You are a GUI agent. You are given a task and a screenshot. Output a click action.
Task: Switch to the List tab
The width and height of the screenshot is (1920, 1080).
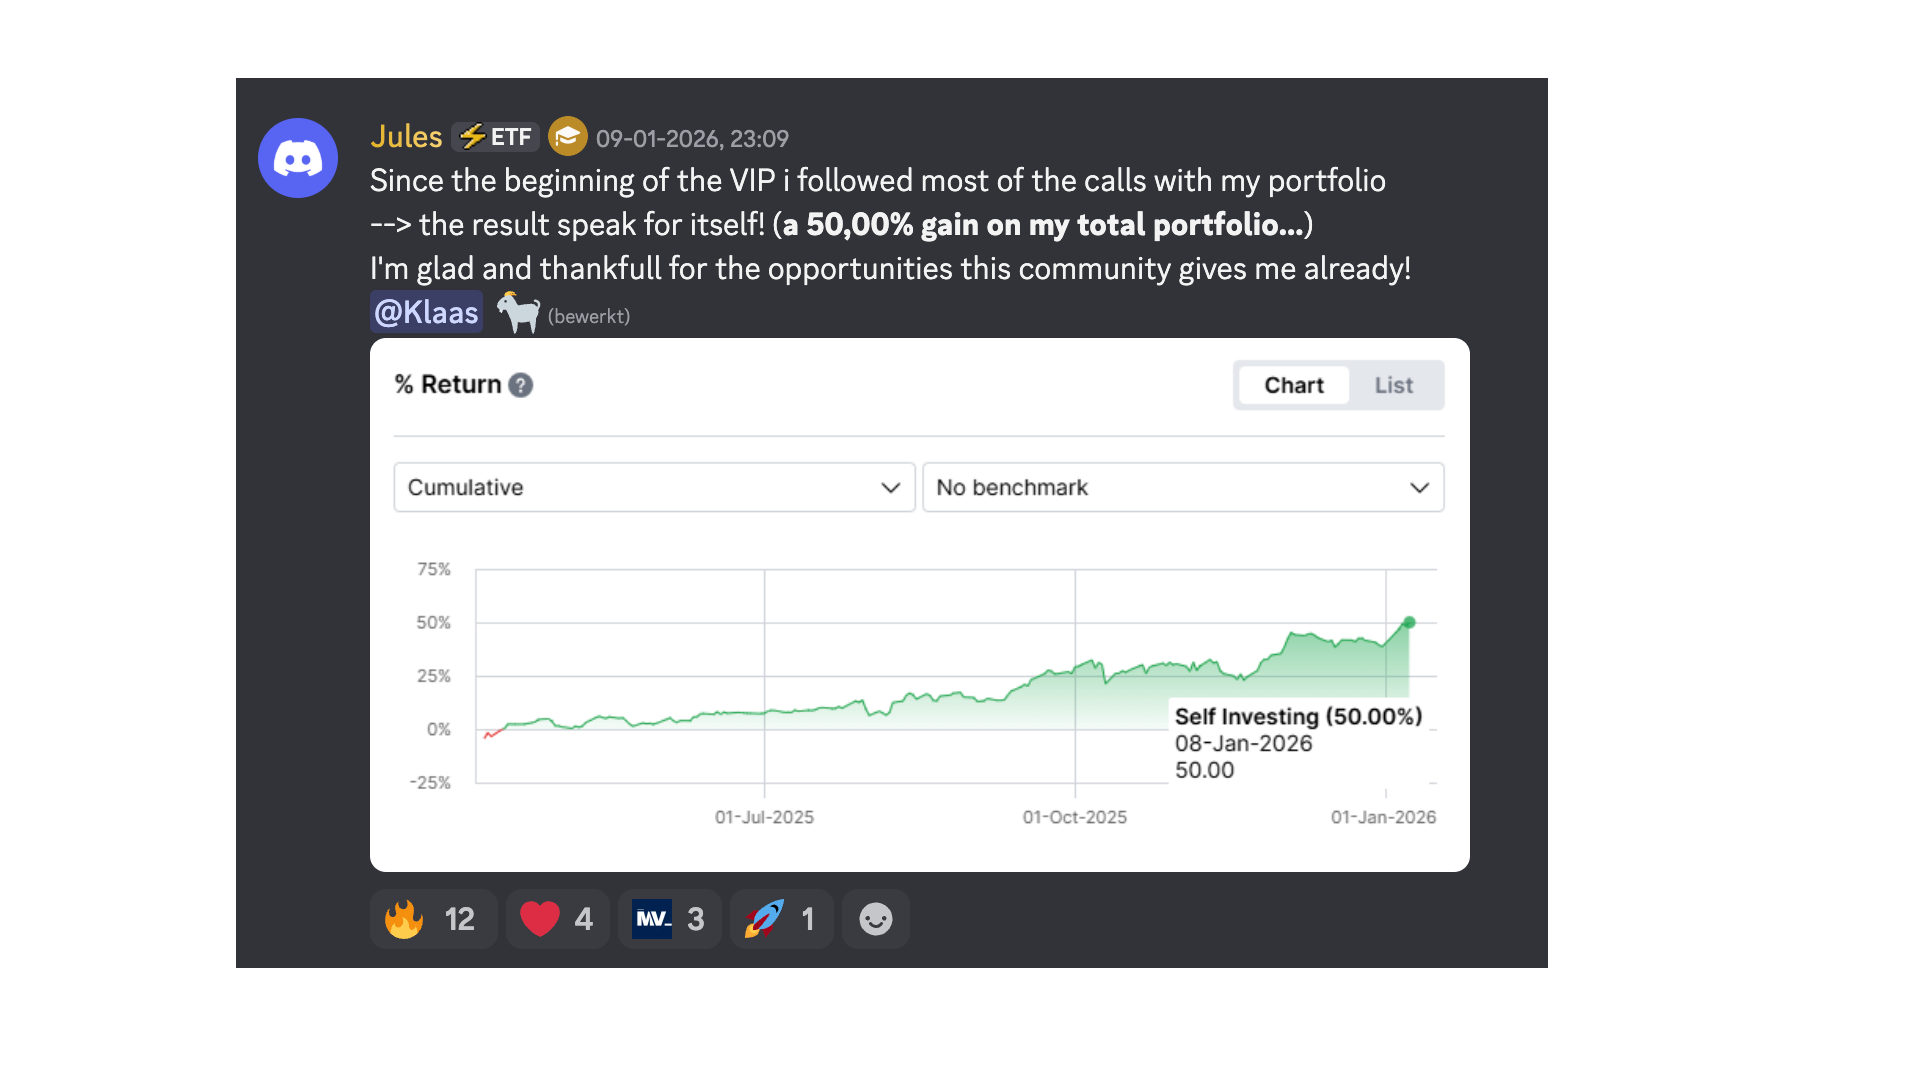(1393, 385)
